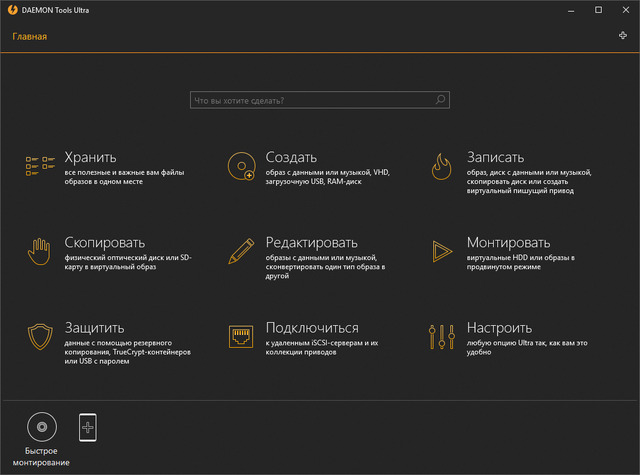Click the magnifier icon in search box
This screenshot has width=640, height=475.
(440, 100)
